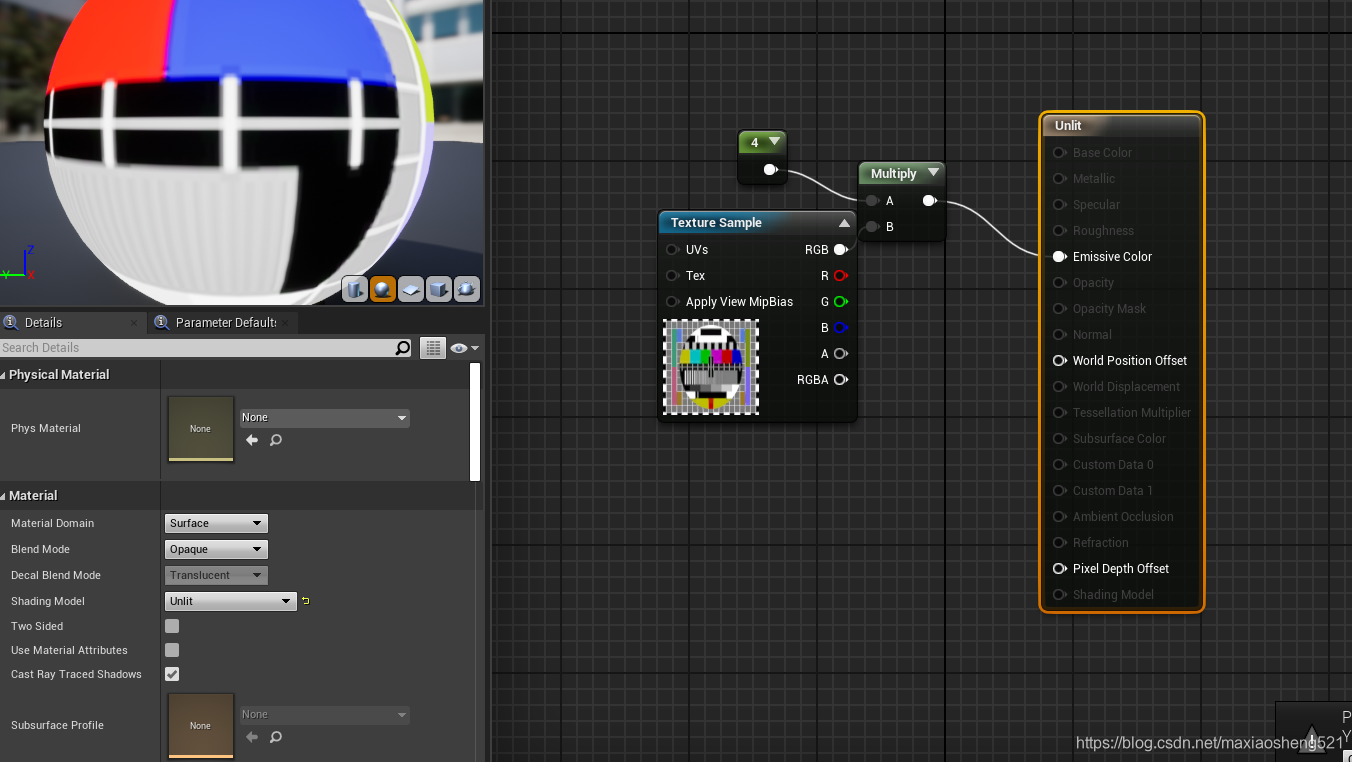
Task: Click the Base Color input pin
Action: (1059, 153)
